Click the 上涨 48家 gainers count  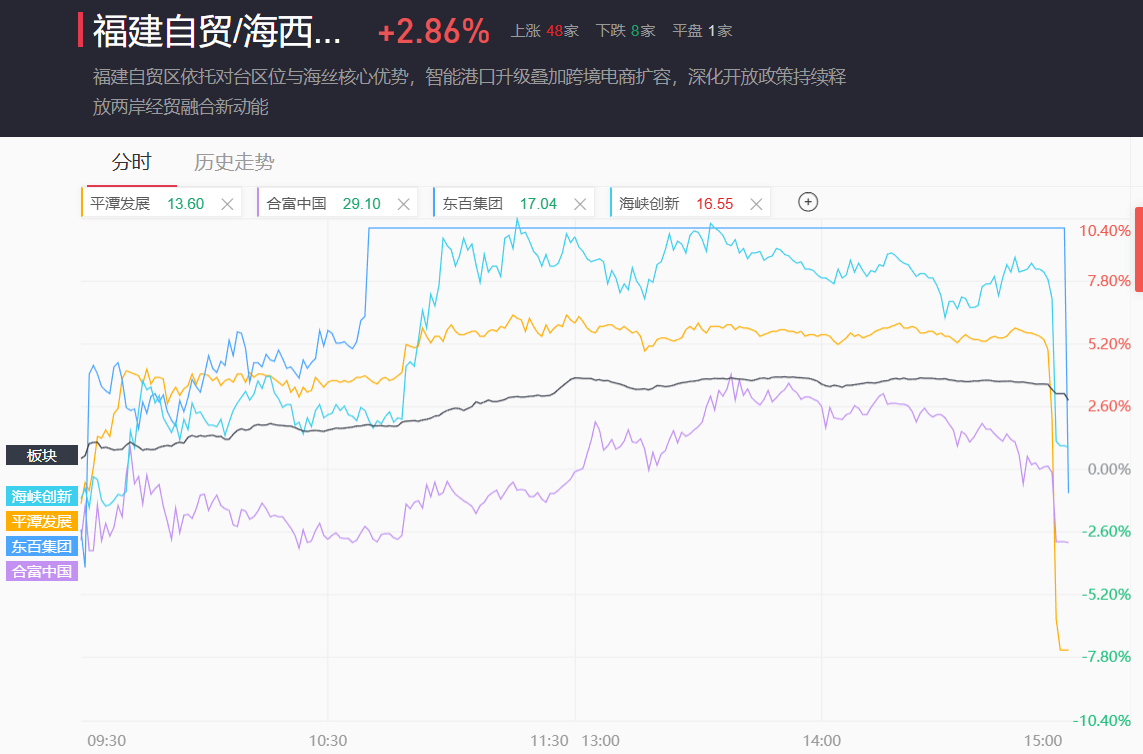545,31
